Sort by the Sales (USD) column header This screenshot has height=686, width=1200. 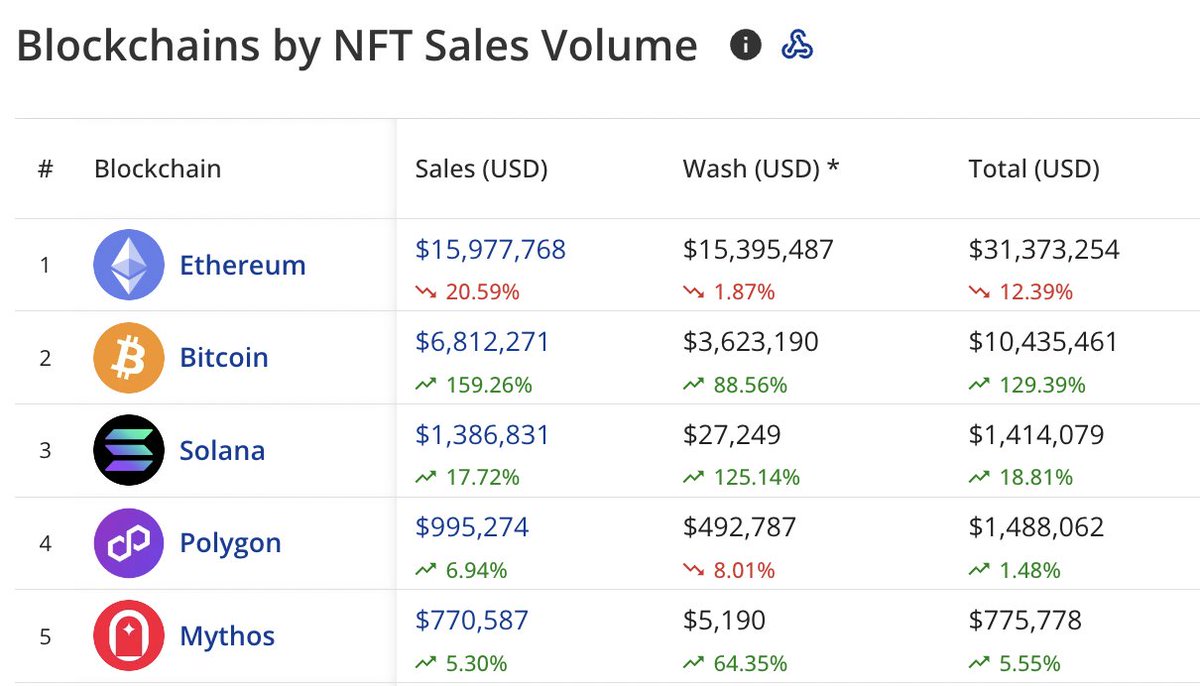pyautogui.click(x=481, y=169)
